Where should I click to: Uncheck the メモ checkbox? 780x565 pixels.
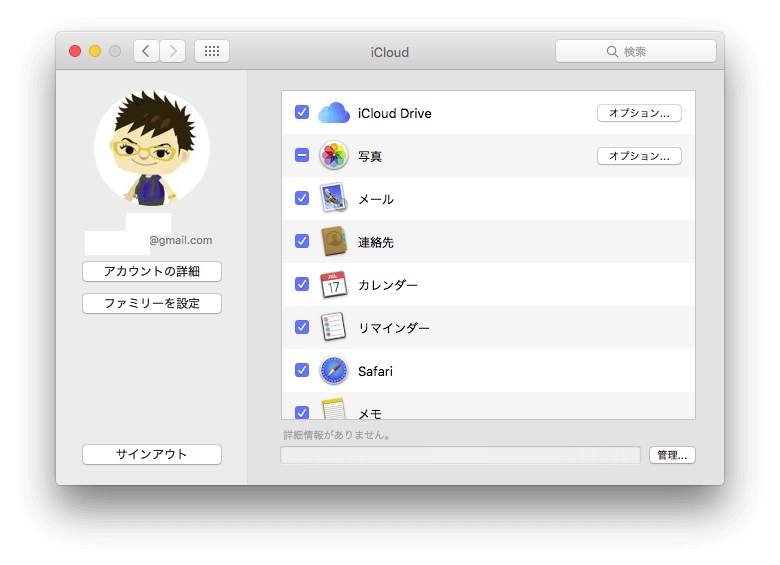click(302, 412)
